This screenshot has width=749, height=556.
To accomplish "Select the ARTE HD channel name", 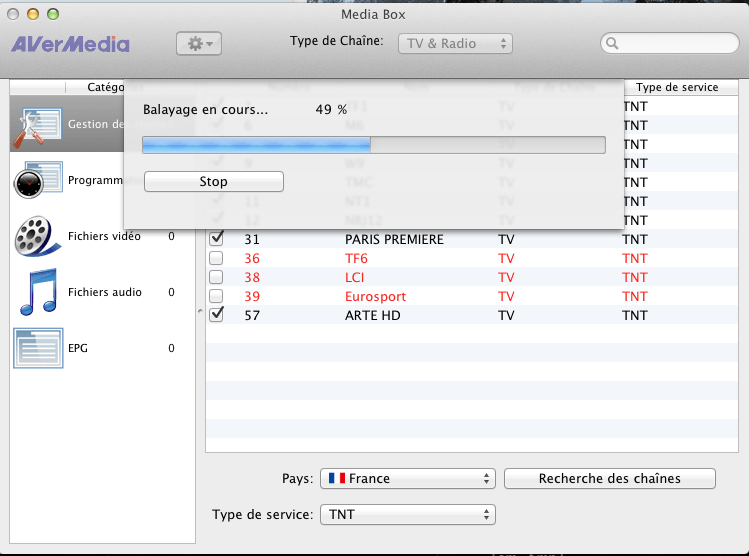I will point(373,316).
